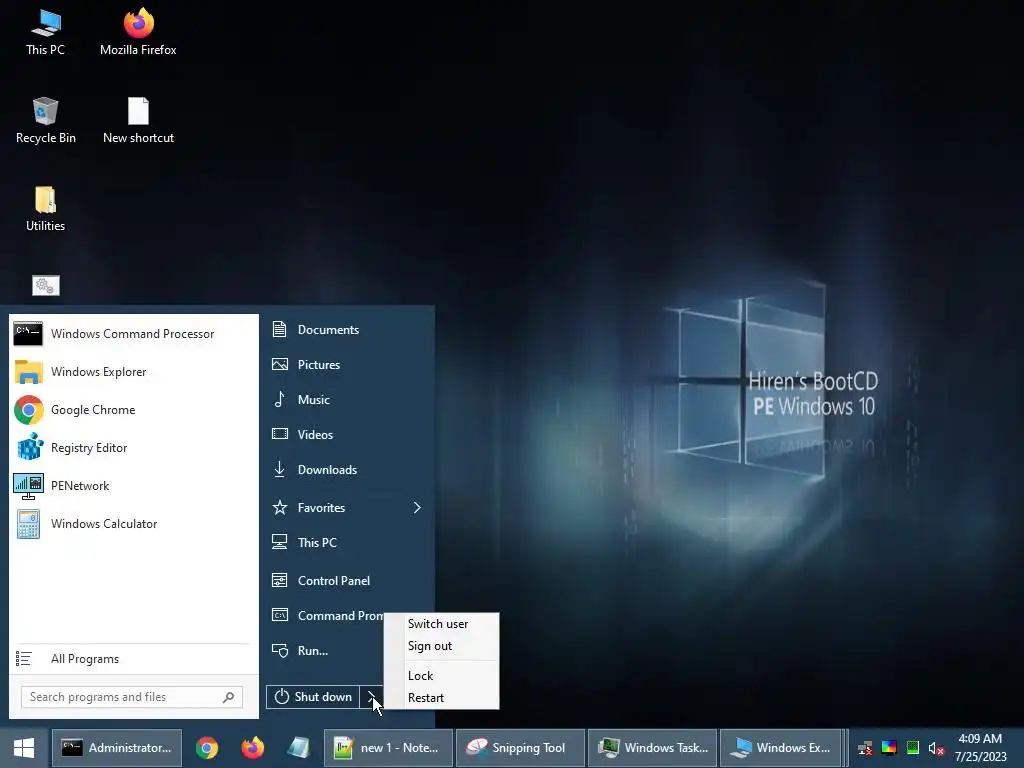Select the gear settings desktop icon above Start menu
This screenshot has width=1024, height=768.
click(x=46, y=285)
